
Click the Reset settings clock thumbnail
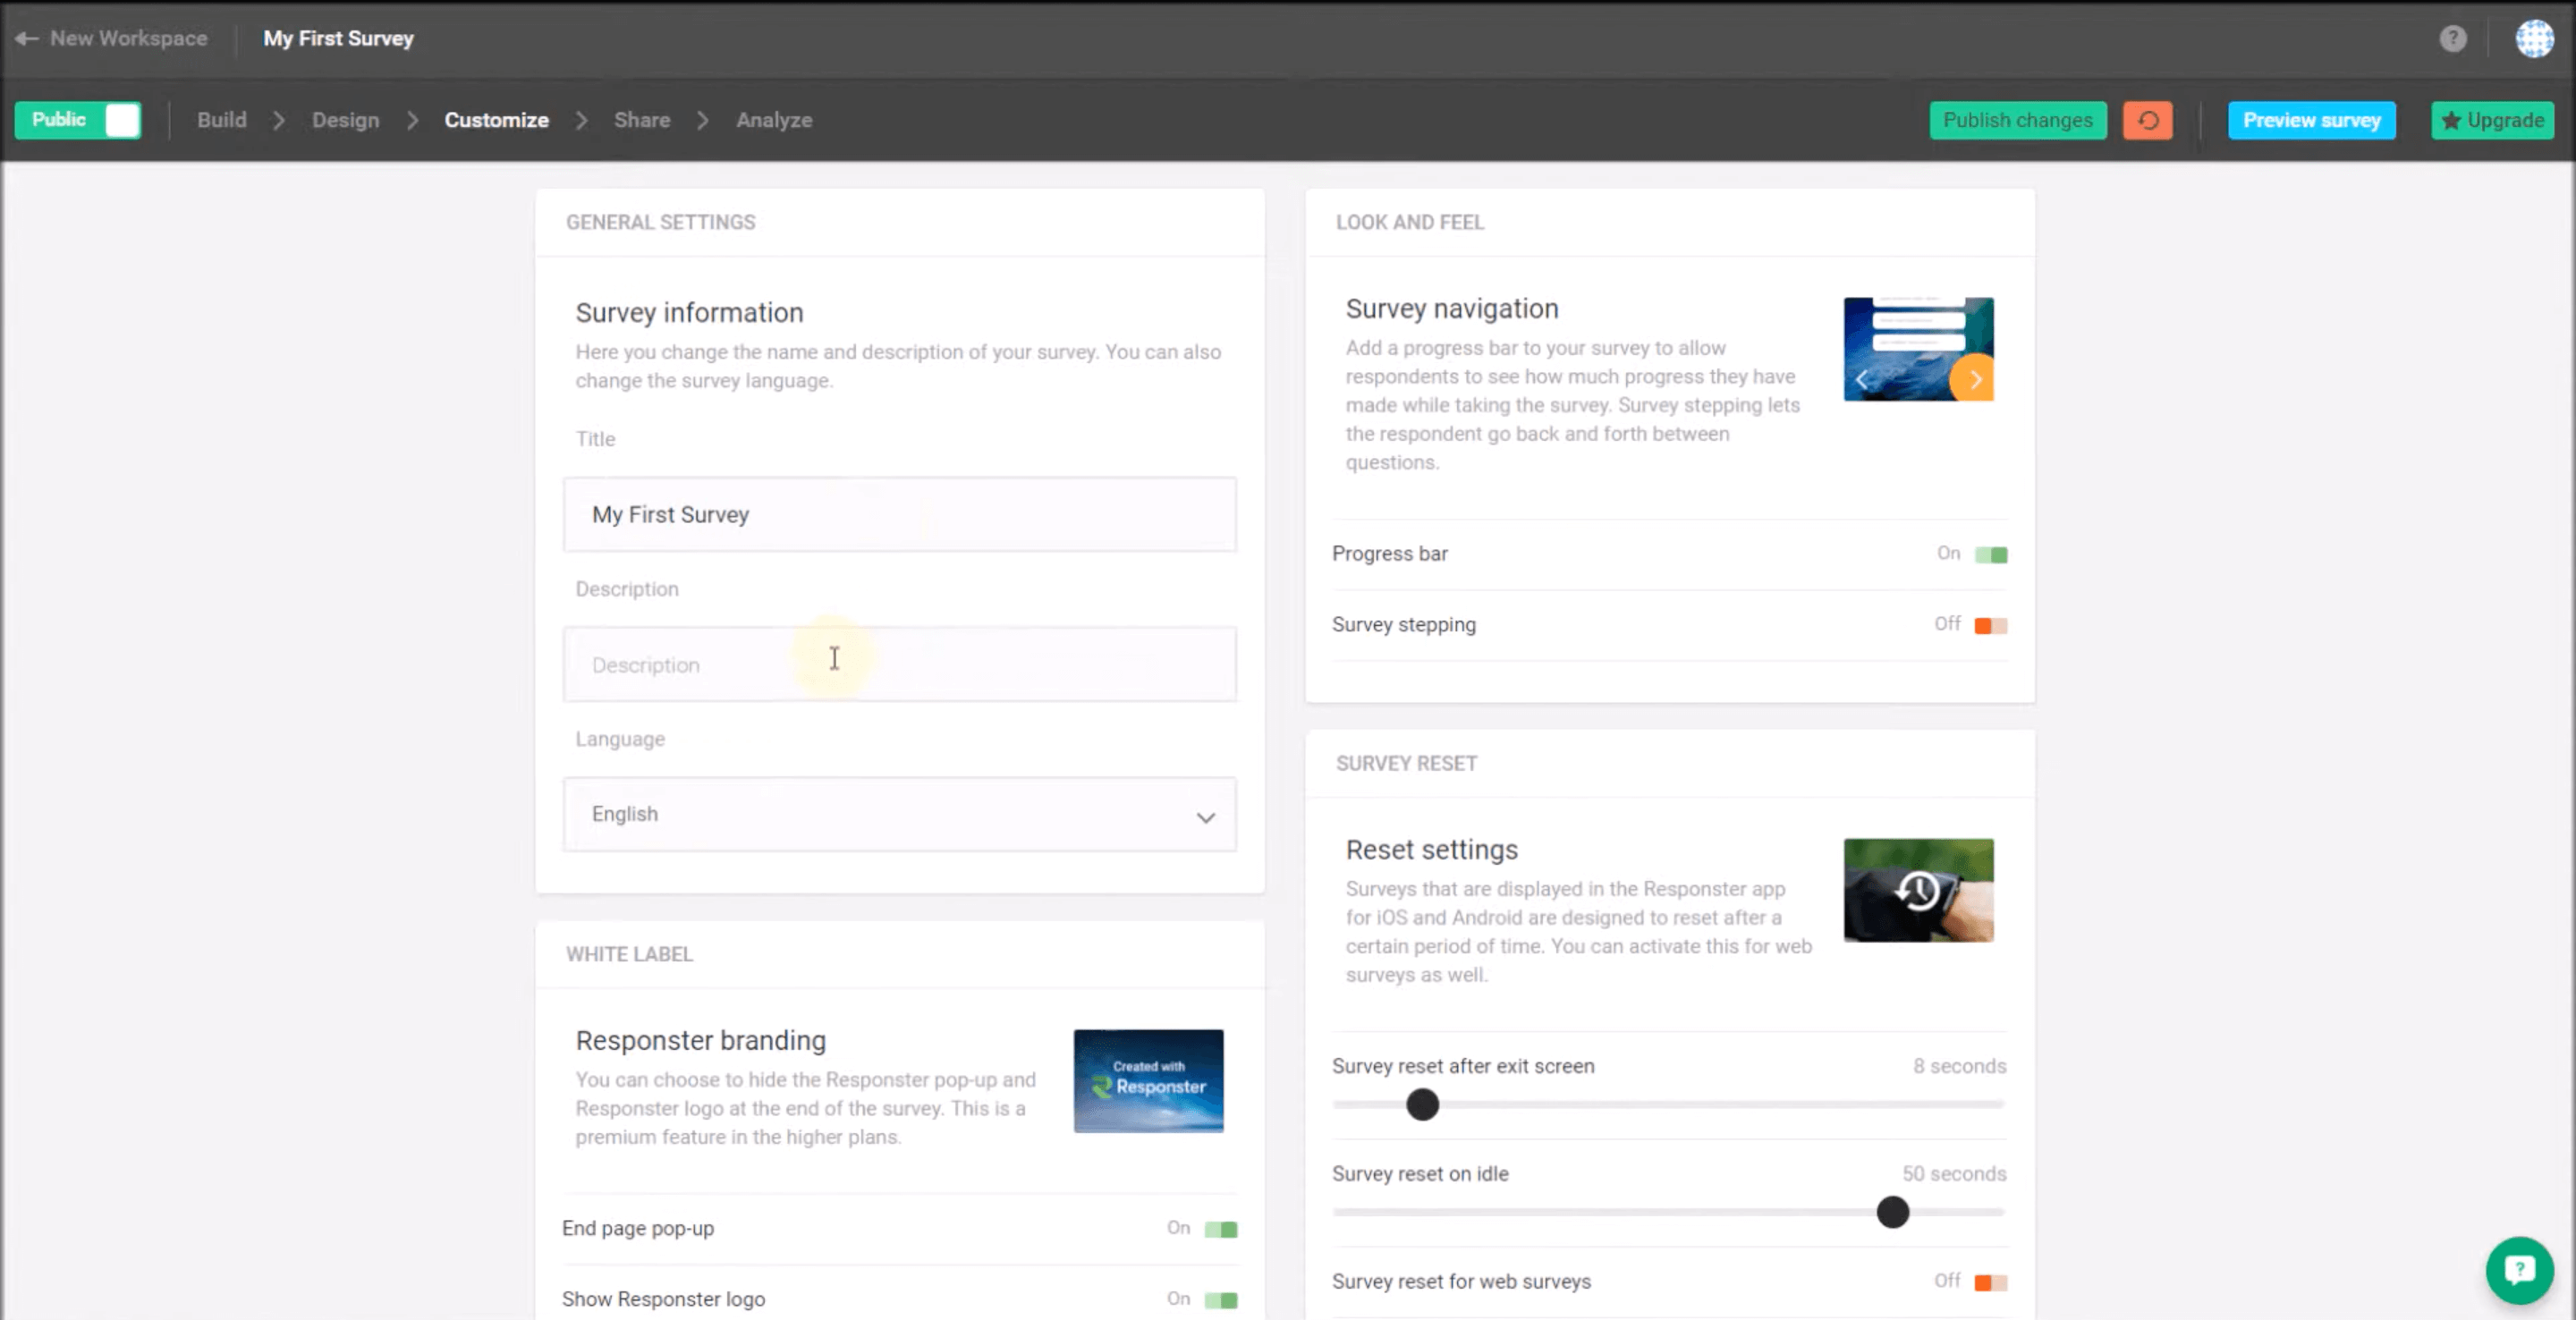[x=1917, y=890]
